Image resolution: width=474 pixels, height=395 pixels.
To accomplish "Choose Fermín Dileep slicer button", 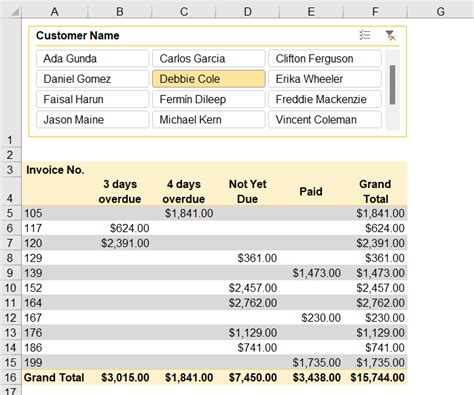I will tap(209, 99).
